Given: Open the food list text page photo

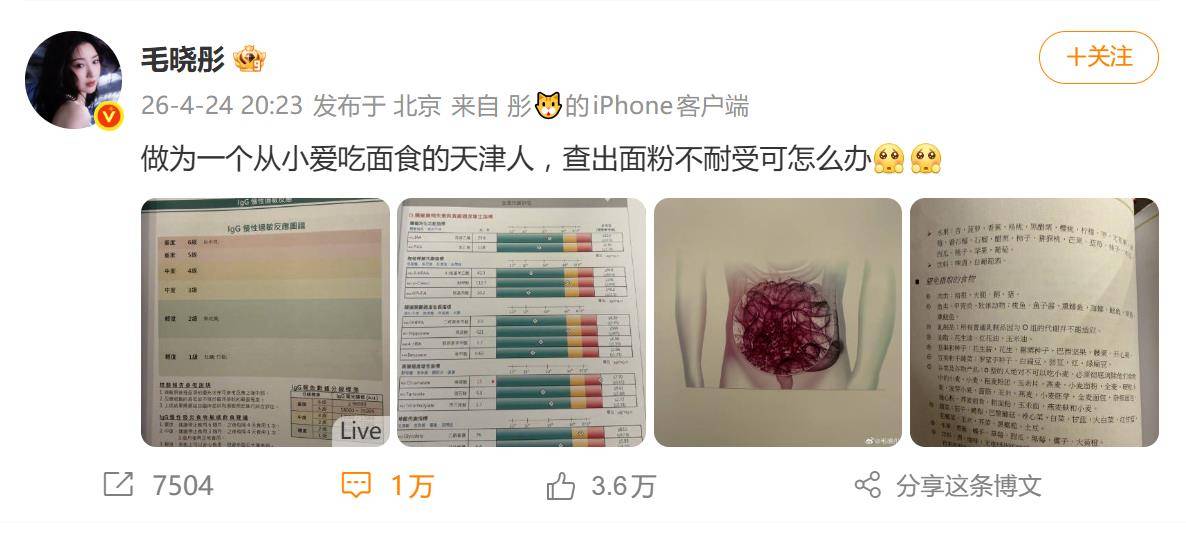Looking at the screenshot, I should point(1034,322).
